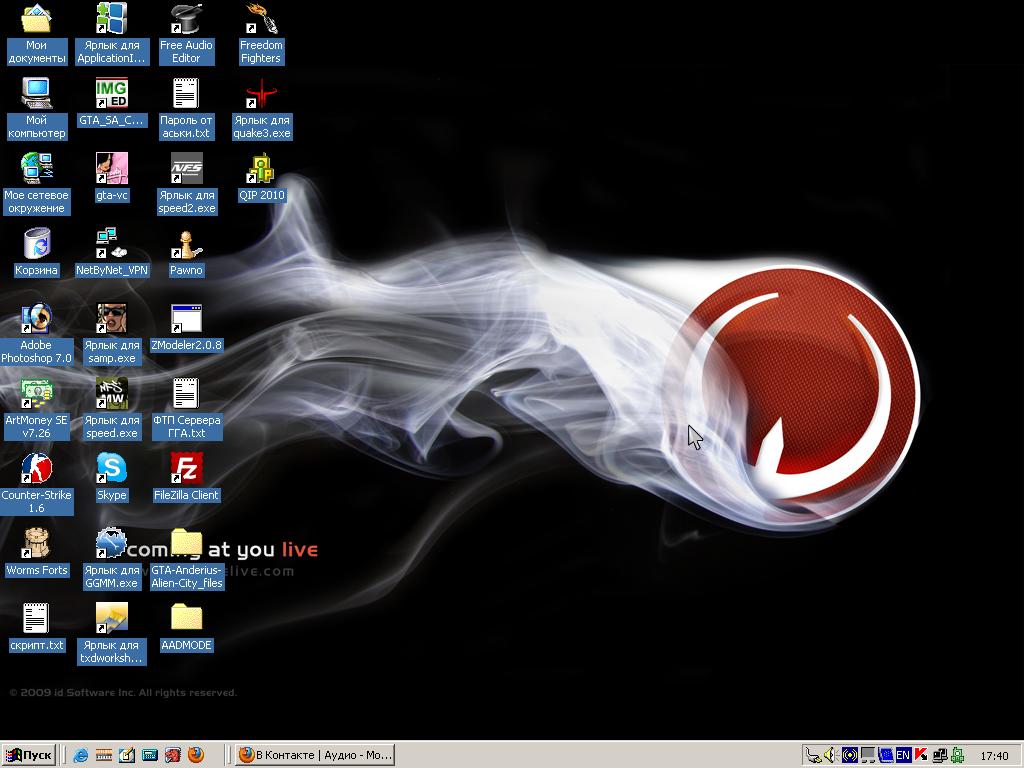Click the red dragon quick launch icon
Screen dimensions: 1024x768
[172, 756]
